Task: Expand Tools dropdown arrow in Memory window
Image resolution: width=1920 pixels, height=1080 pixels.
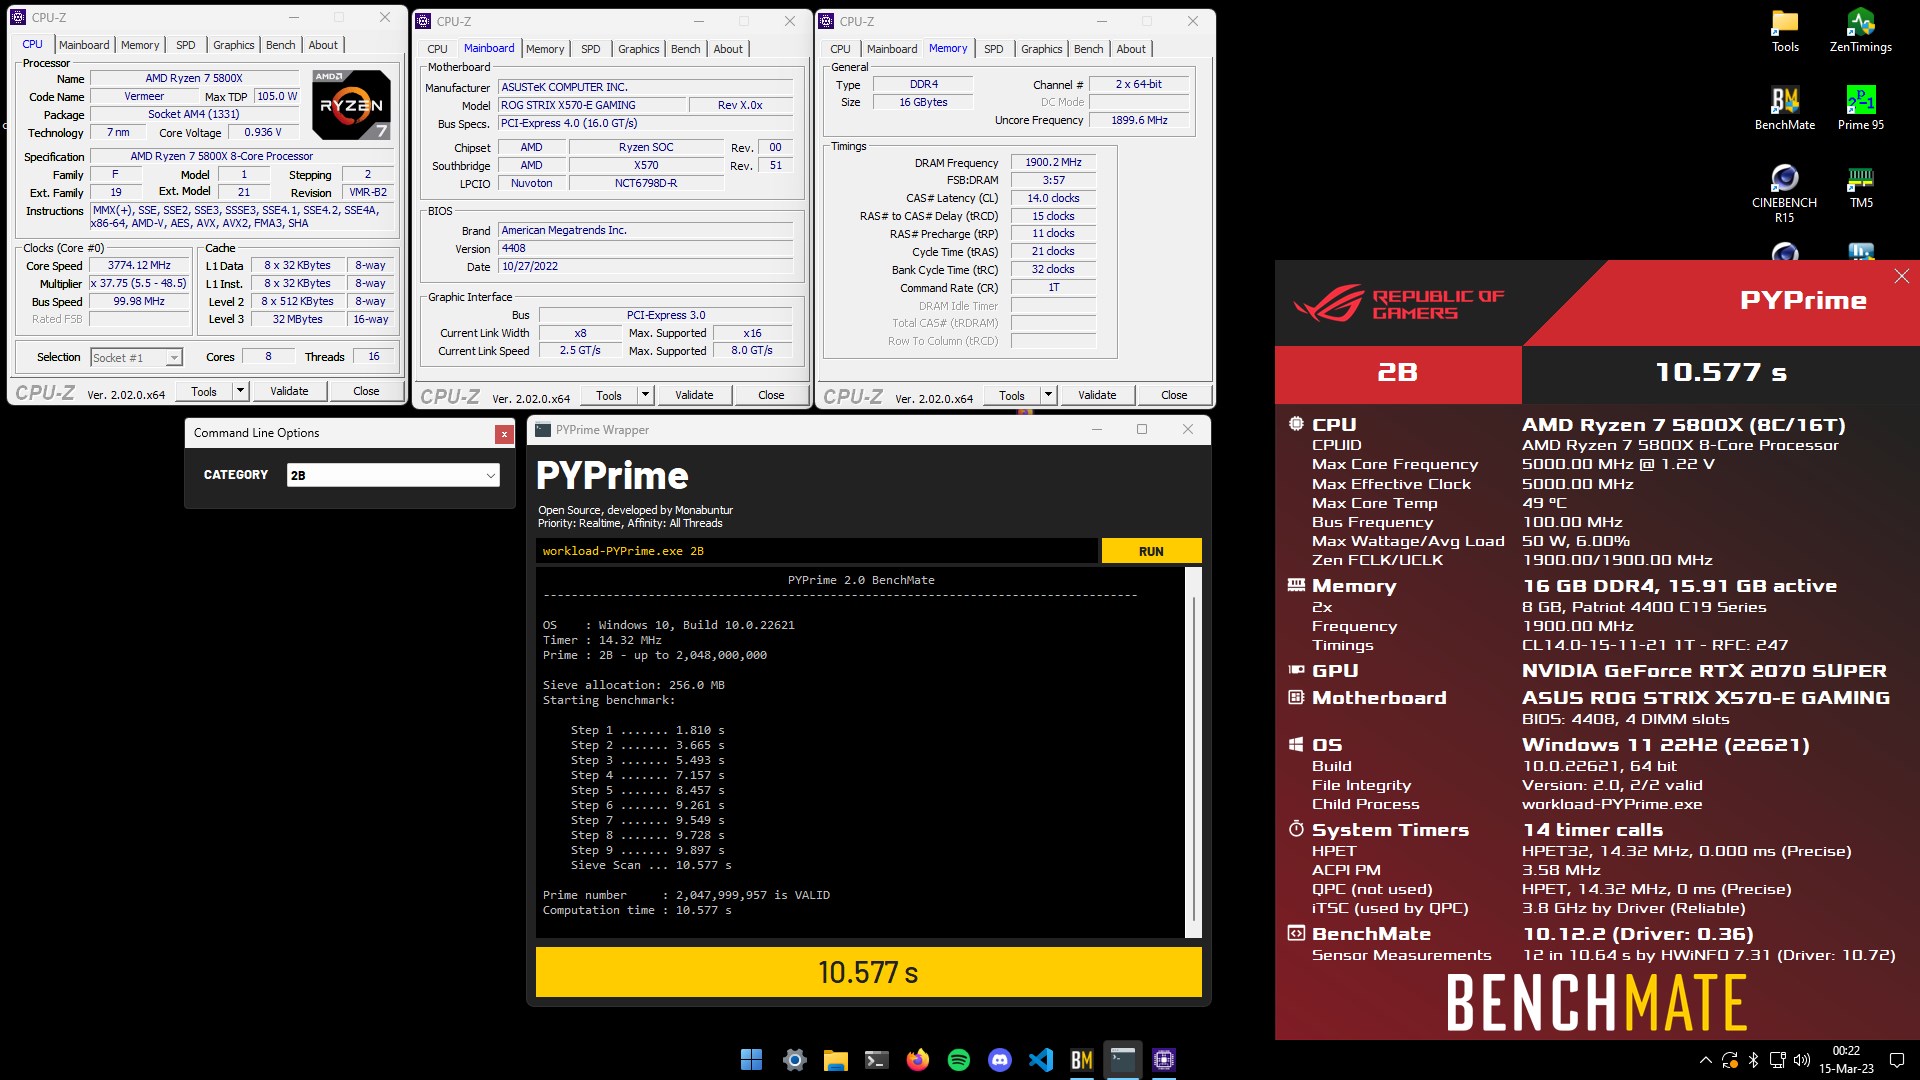Action: (1048, 395)
